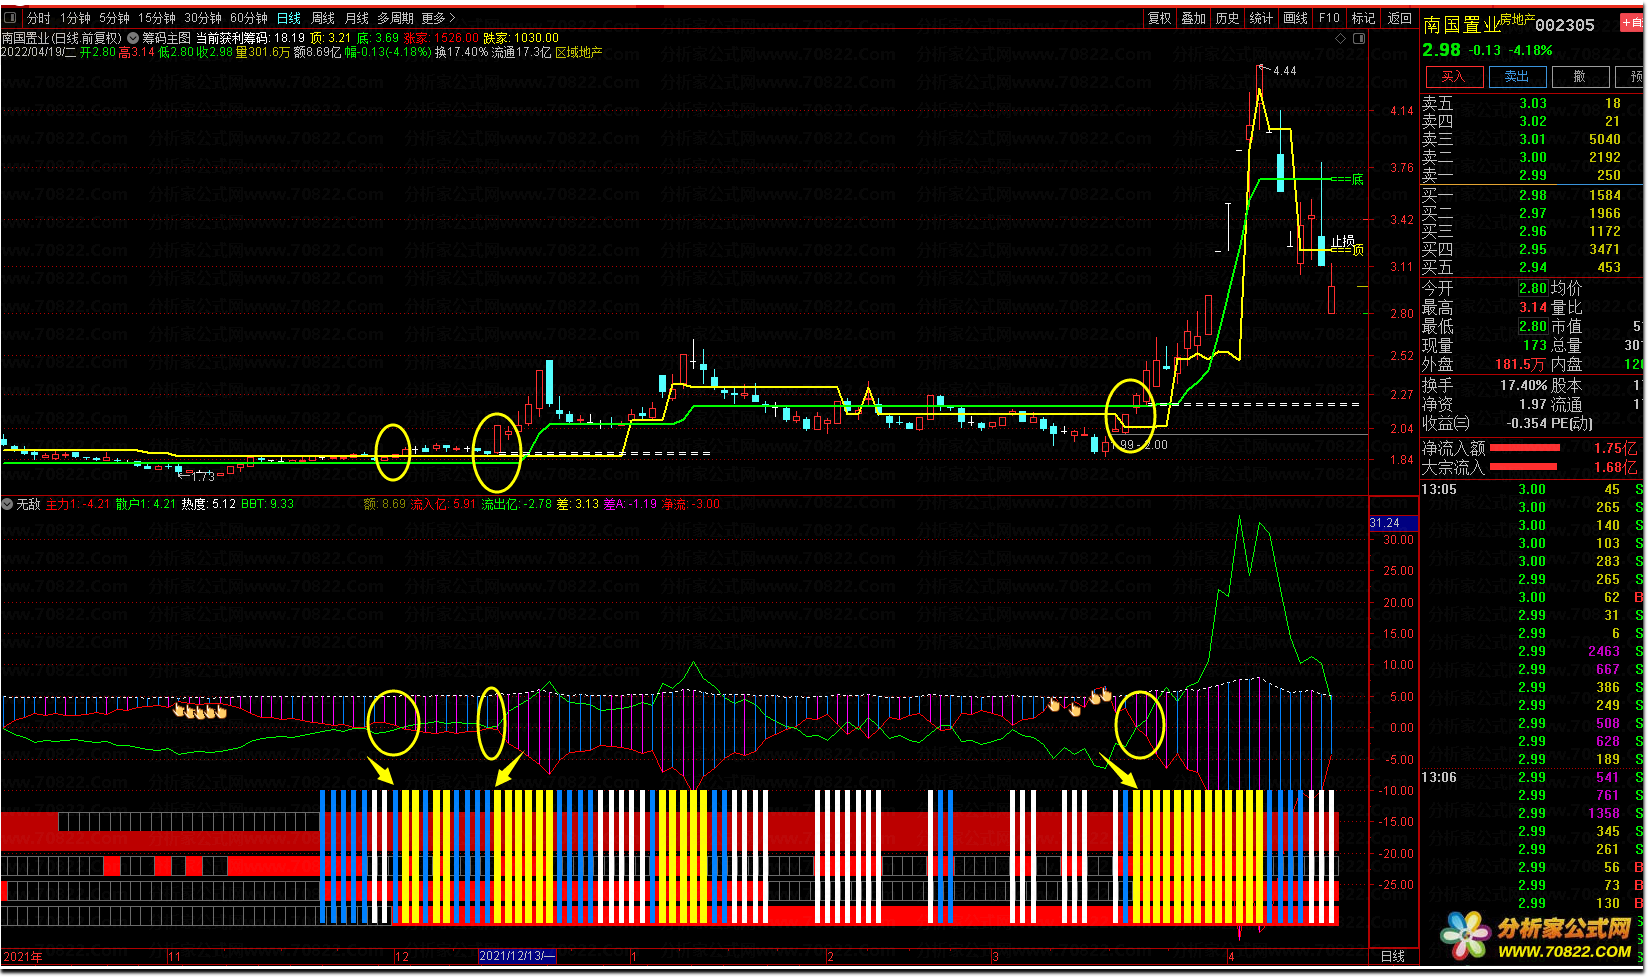Click the 叠加 overlay button
This screenshot has height=977, width=1649.
[1194, 18]
